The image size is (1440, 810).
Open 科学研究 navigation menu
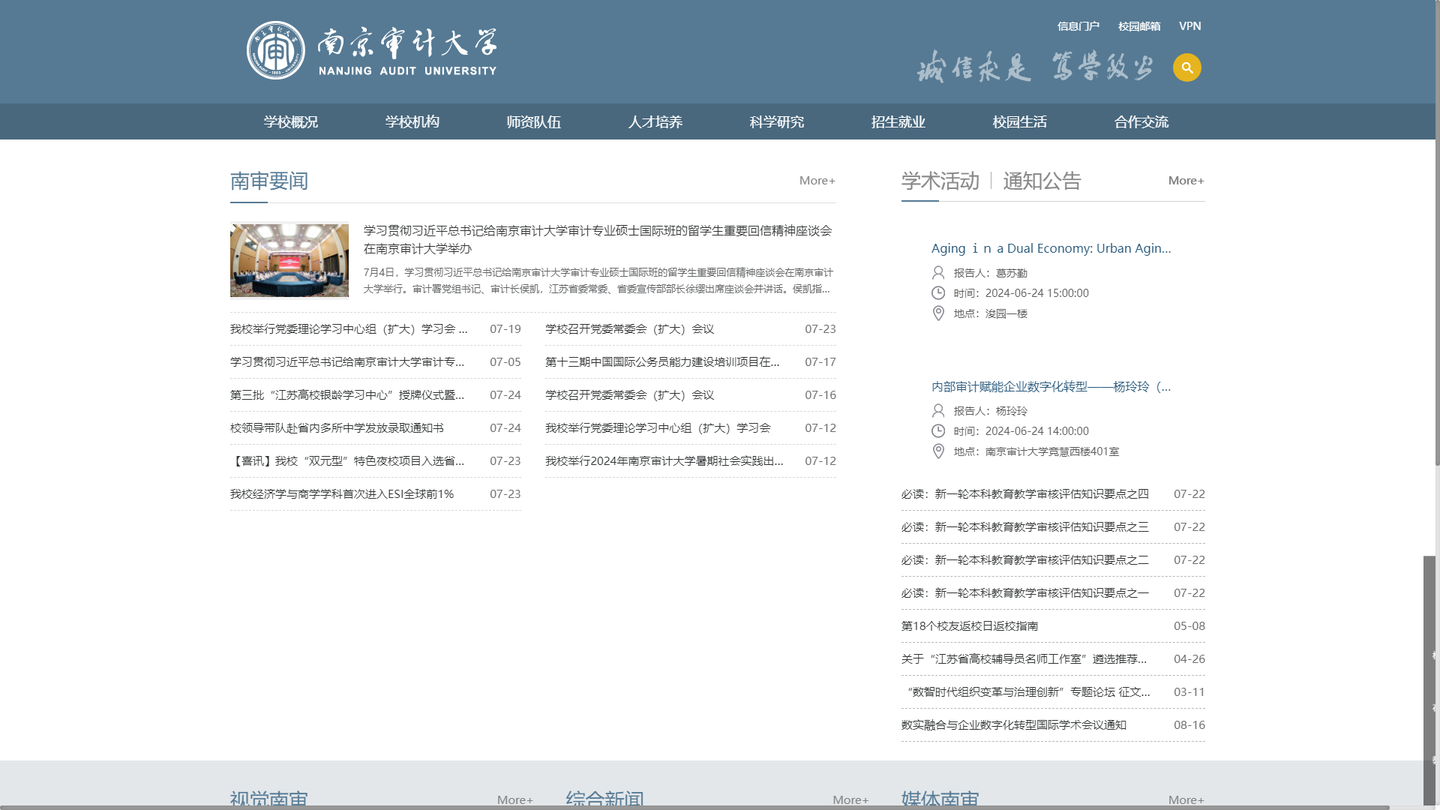(777, 122)
